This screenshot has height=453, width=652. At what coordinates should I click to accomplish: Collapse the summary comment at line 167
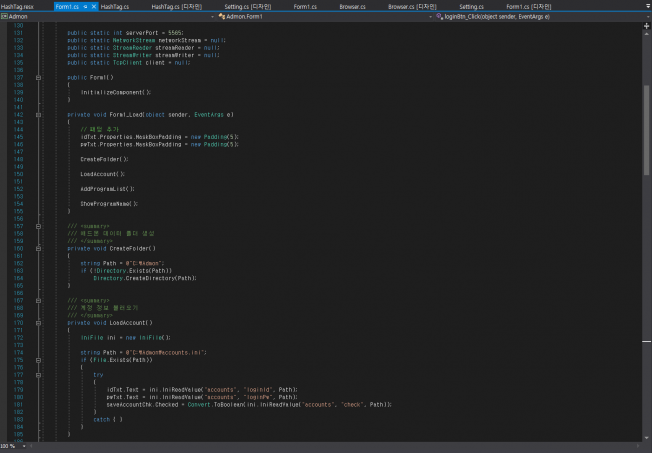(38, 301)
